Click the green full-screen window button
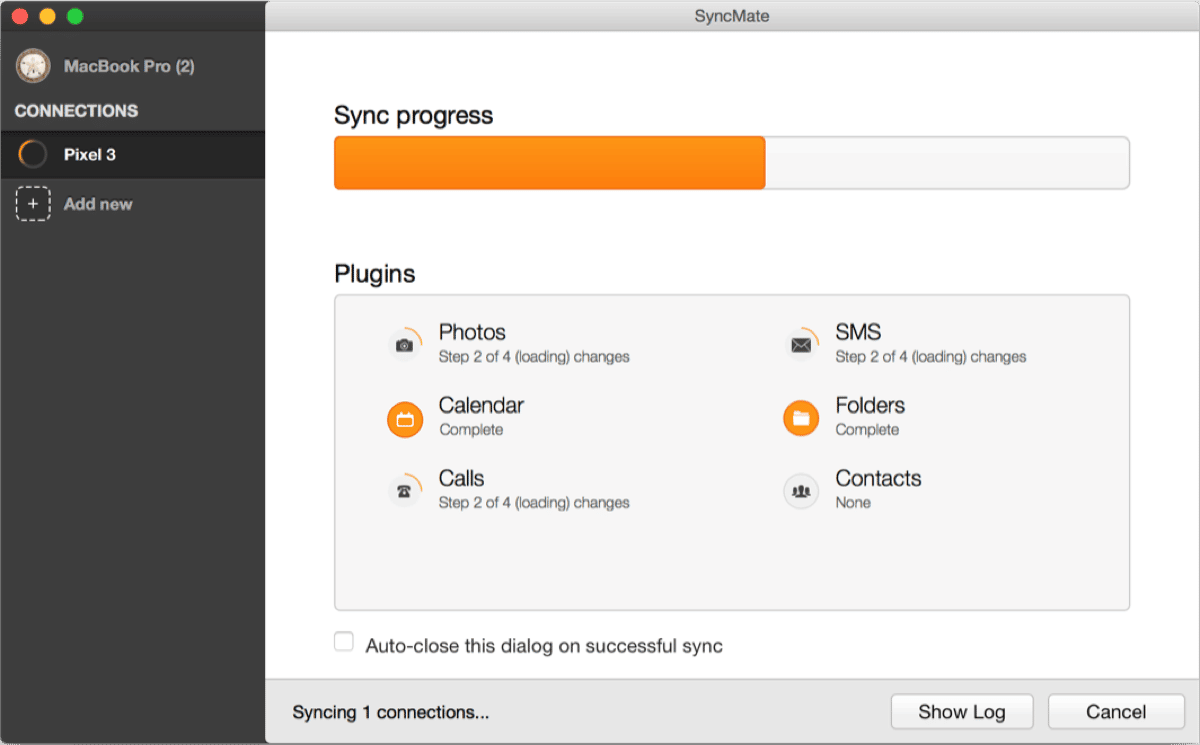The width and height of the screenshot is (1200, 745). [x=75, y=16]
